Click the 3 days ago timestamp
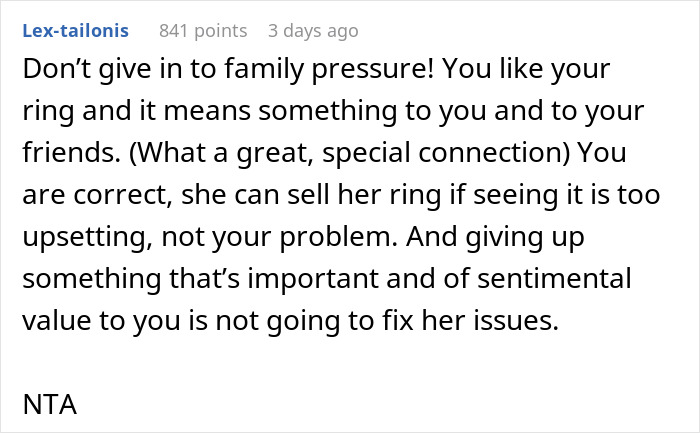Screen dimensions: 700x433 [x=312, y=31]
